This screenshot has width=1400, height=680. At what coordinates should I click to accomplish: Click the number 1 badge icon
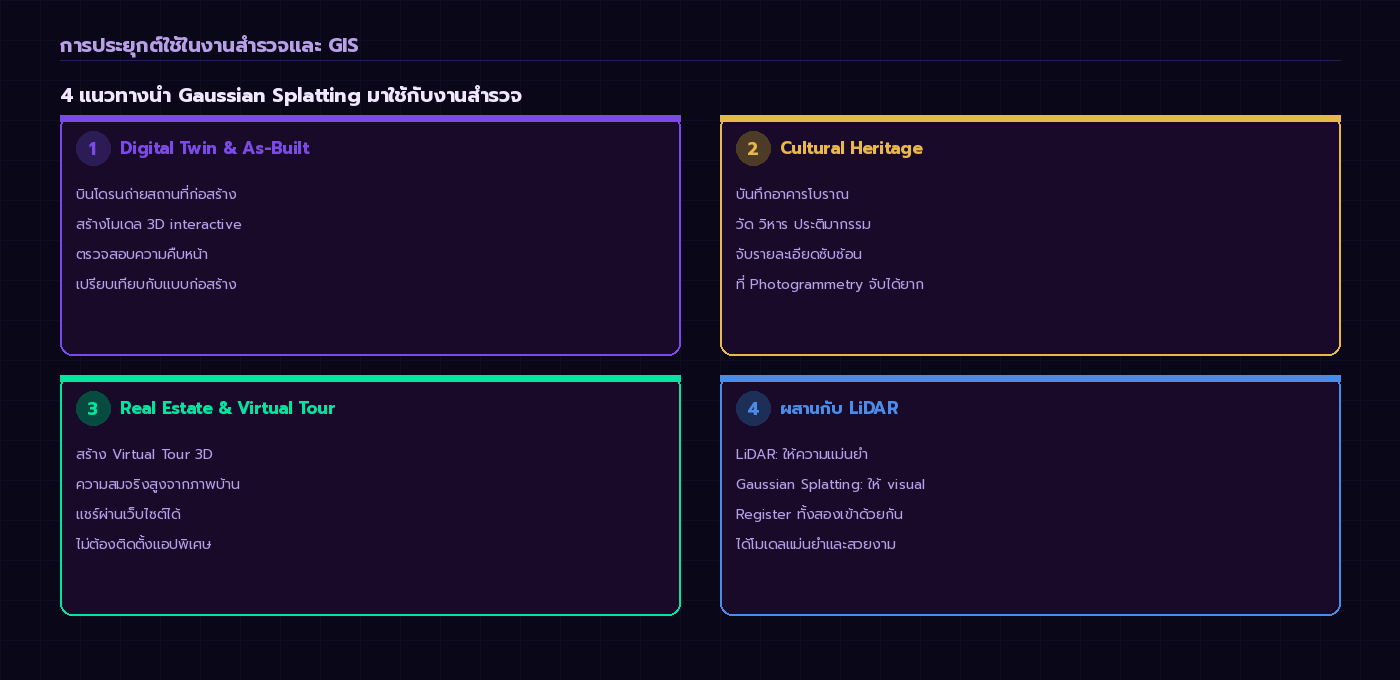pyautogui.click(x=93, y=149)
